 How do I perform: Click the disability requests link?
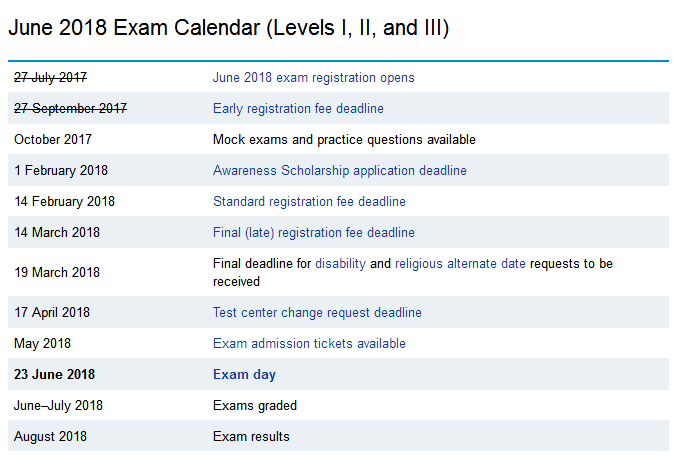[340, 264]
